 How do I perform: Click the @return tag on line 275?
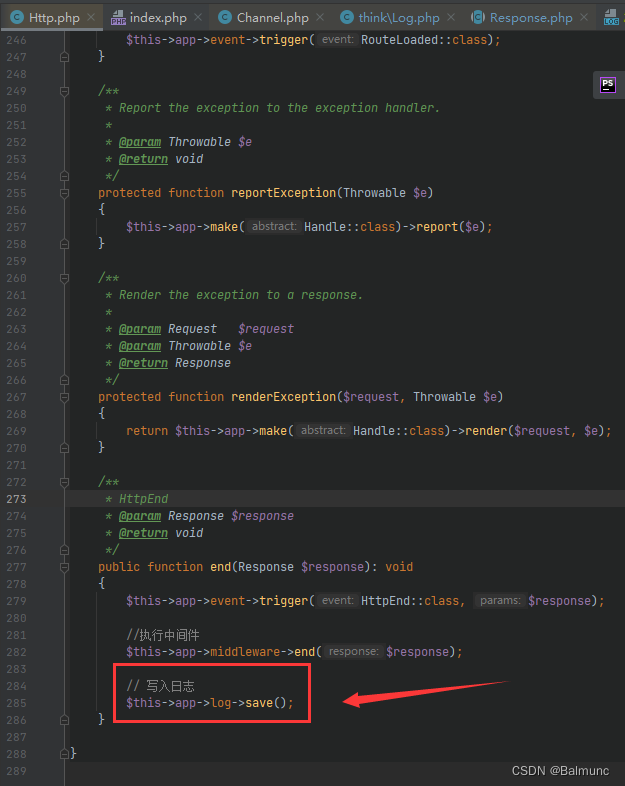[143, 533]
